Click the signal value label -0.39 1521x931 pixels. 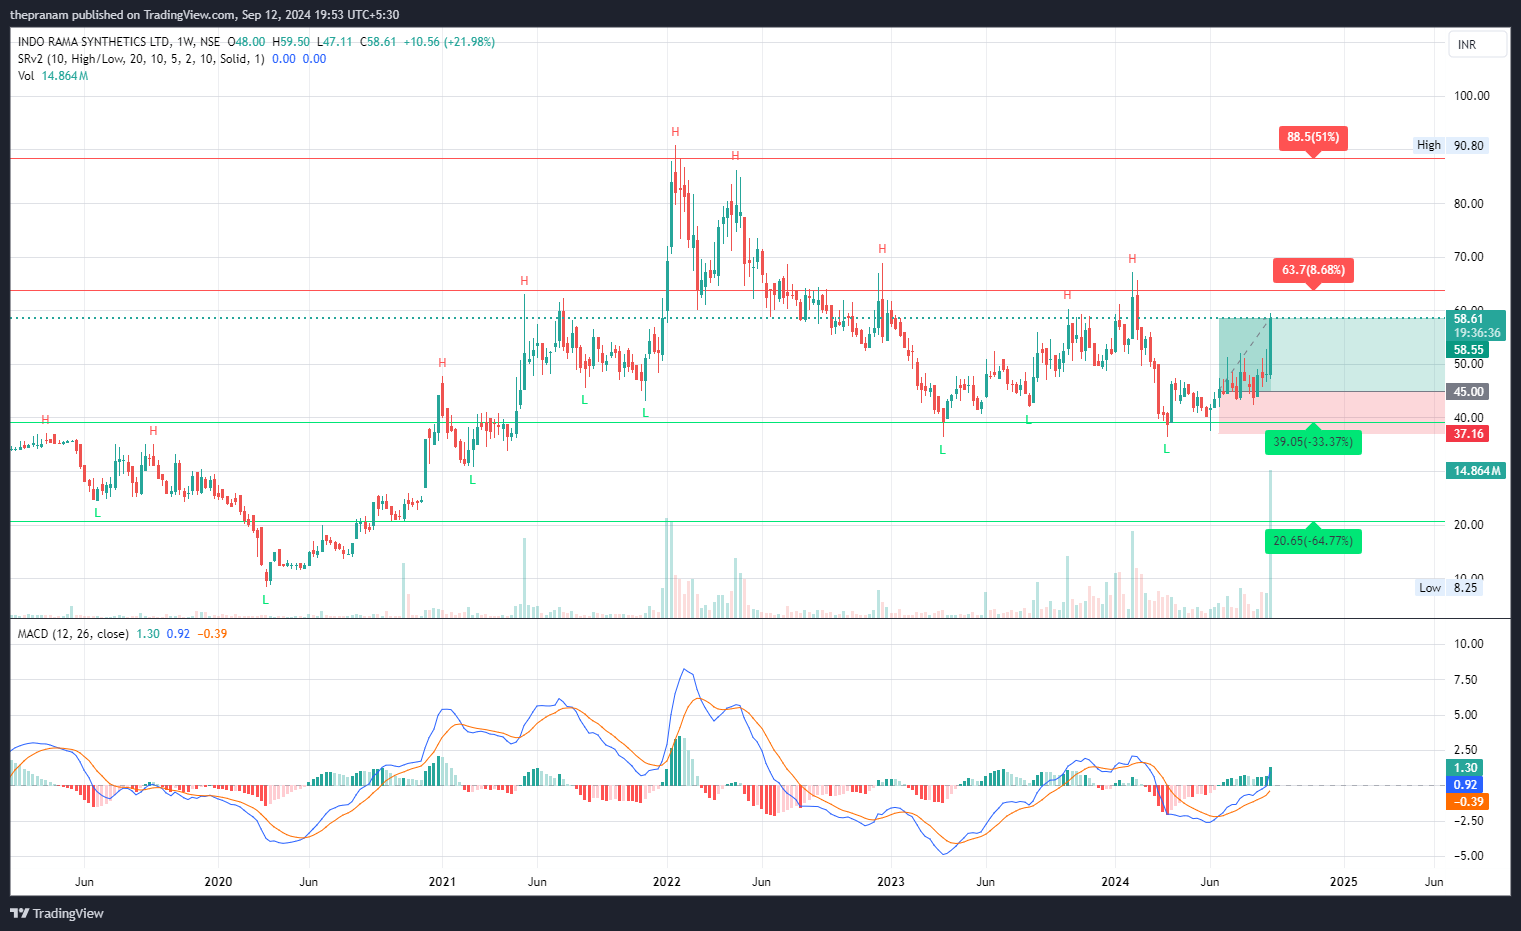tap(1467, 802)
